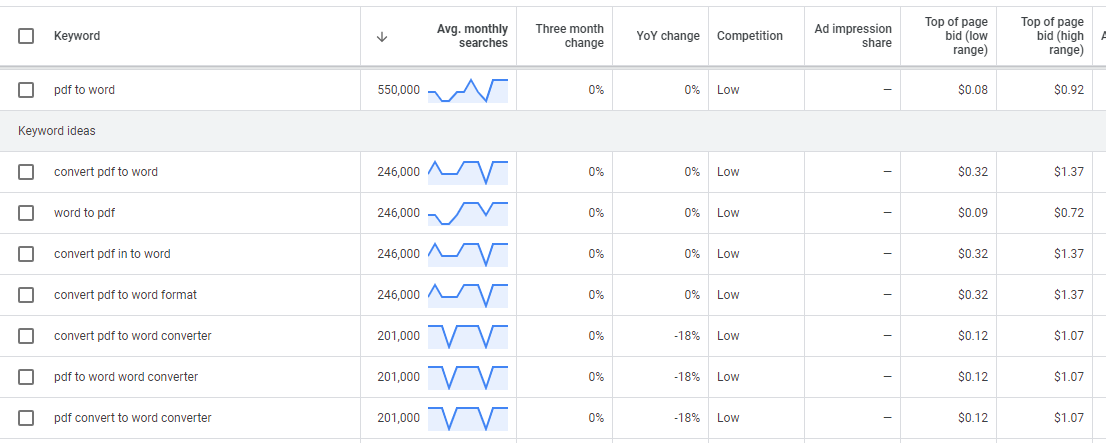Sort by the Competition column header
1106x443 pixels.
750,36
